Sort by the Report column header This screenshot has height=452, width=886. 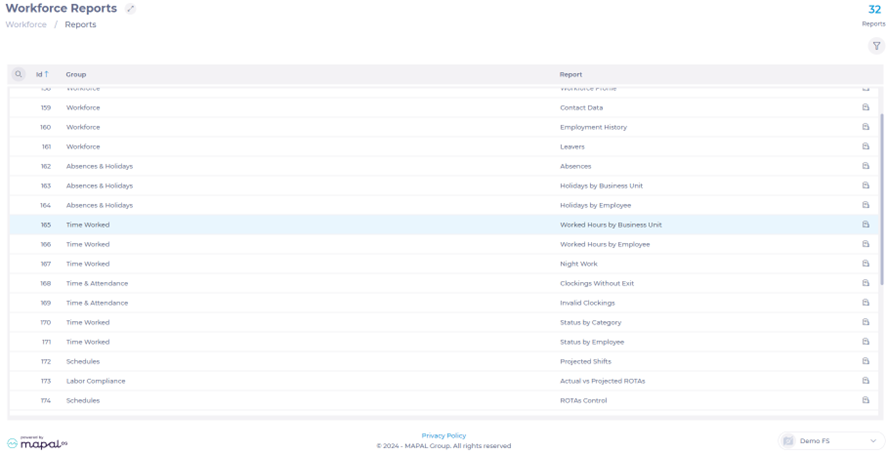pyautogui.click(x=571, y=75)
